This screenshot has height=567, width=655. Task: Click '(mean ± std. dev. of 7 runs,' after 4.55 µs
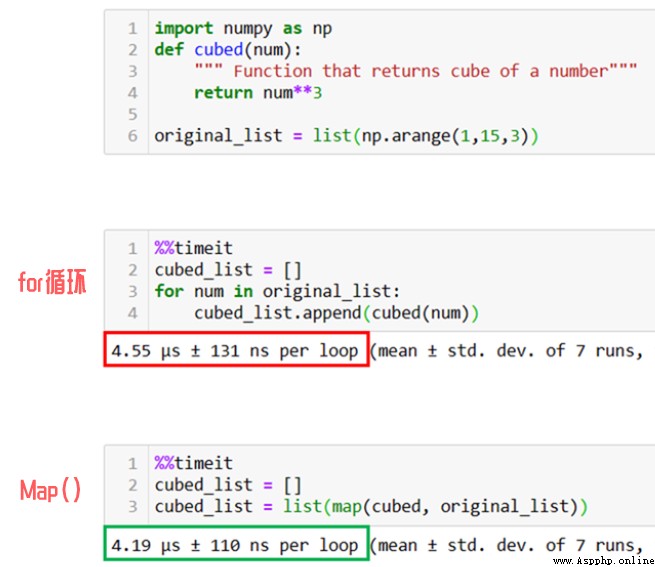tap(507, 351)
